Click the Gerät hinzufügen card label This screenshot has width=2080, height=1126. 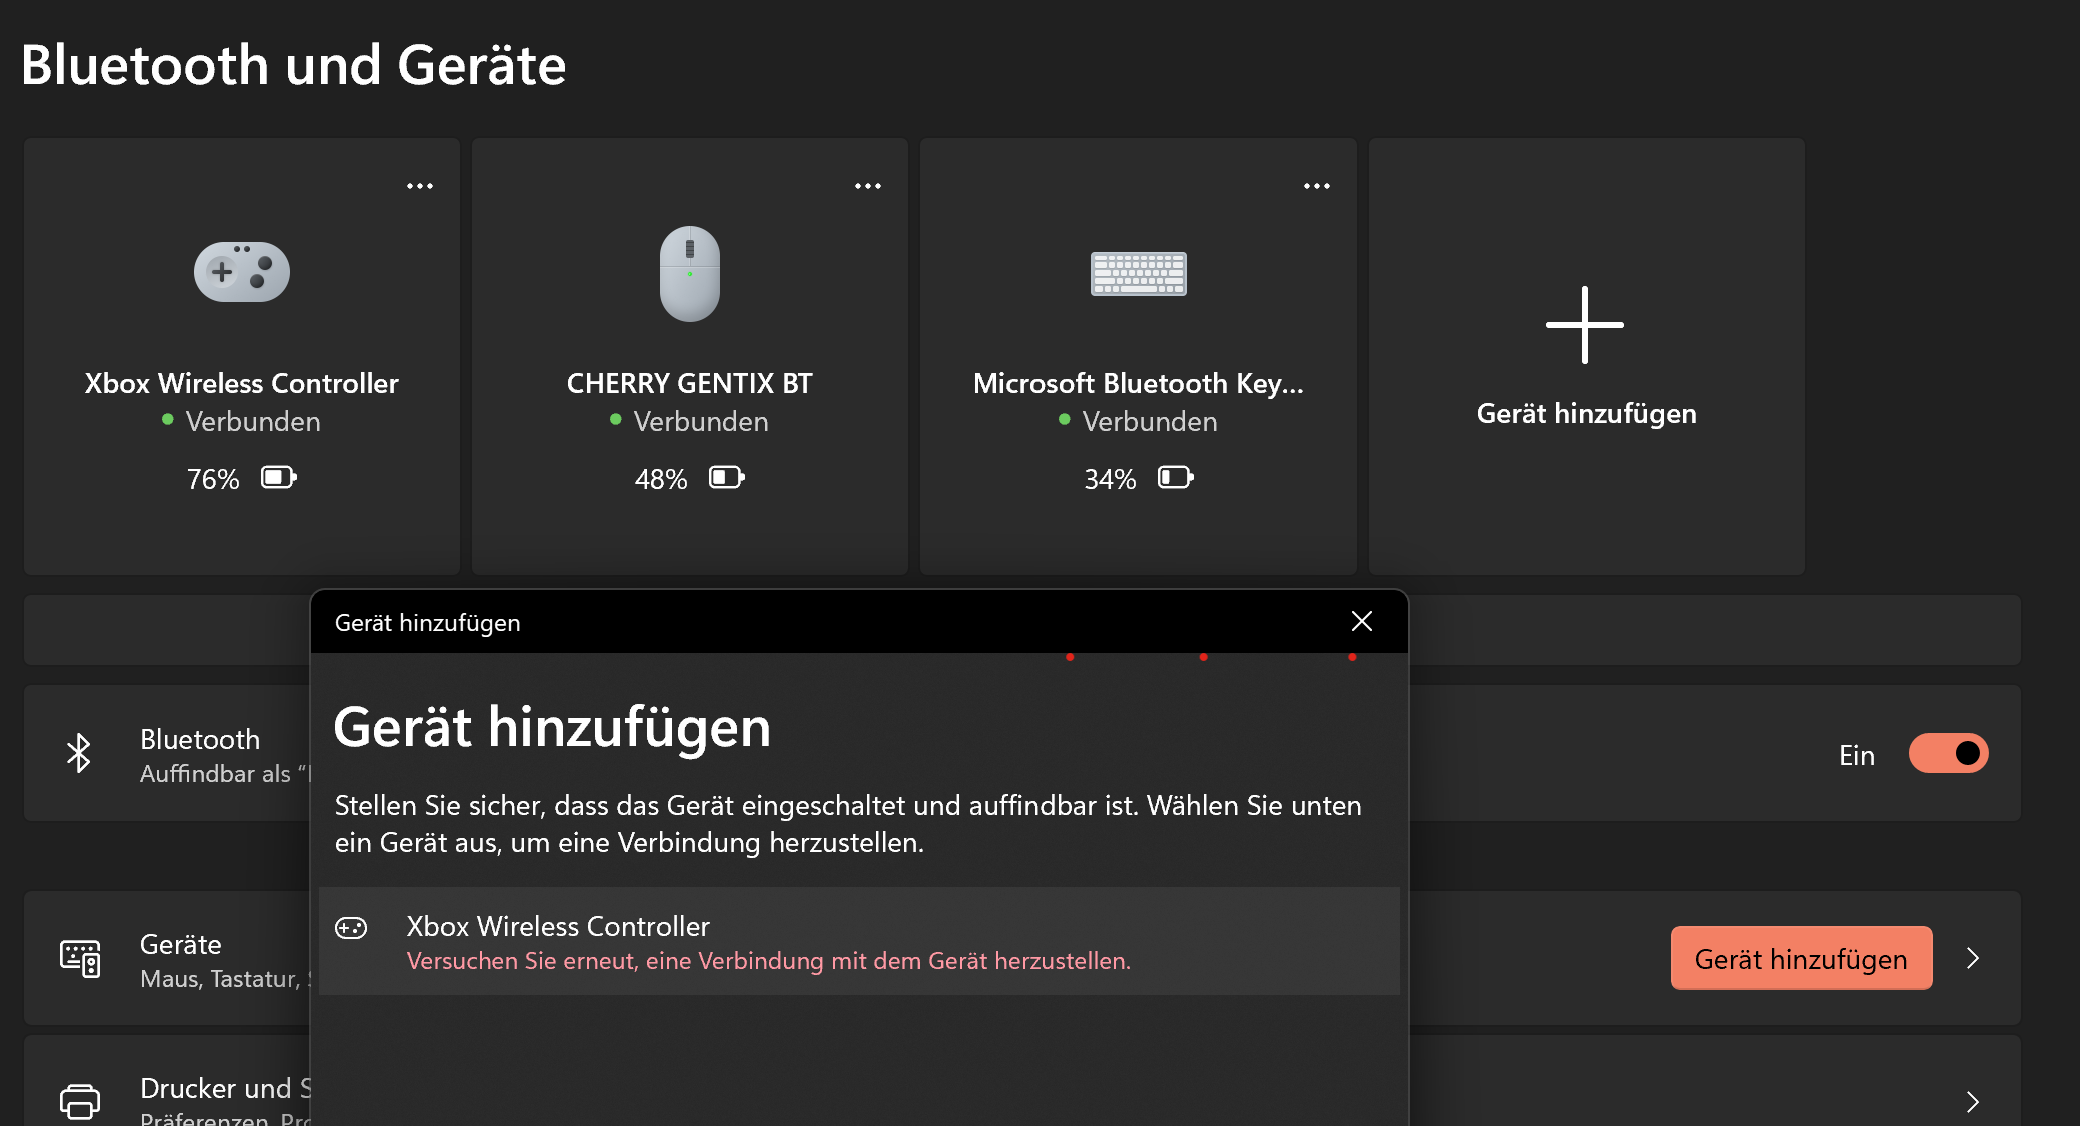click(x=1586, y=413)
